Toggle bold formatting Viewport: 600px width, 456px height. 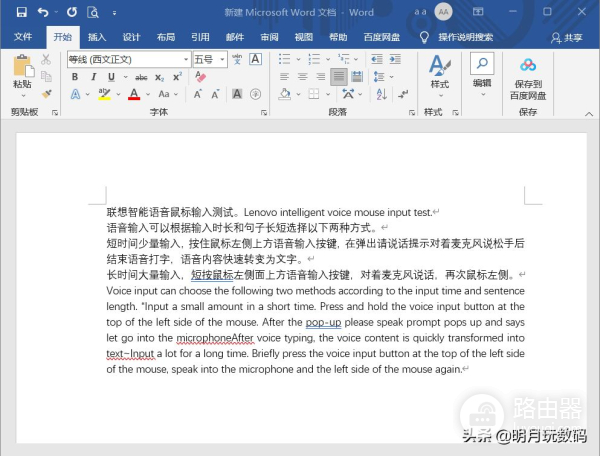[75, 77]
